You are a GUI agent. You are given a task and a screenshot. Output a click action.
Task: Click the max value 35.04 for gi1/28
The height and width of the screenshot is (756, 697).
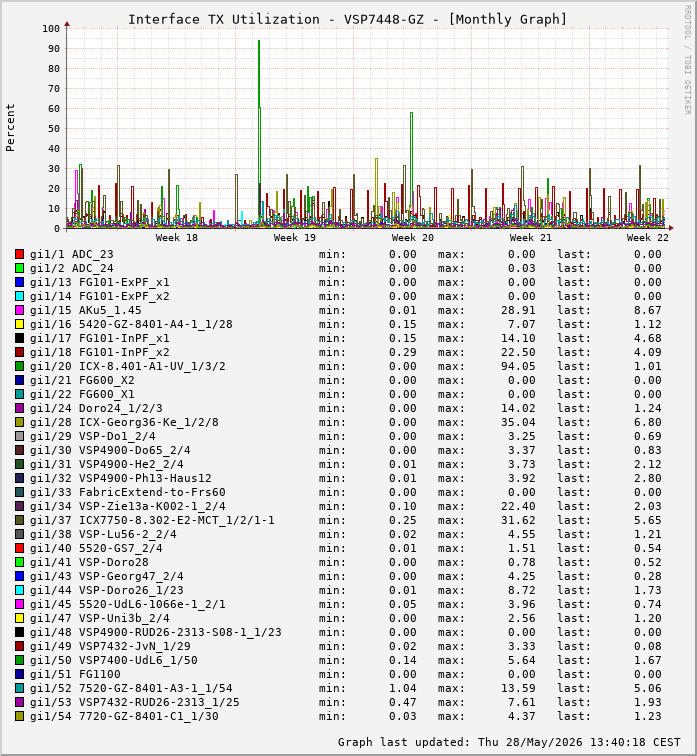(518, 422)
